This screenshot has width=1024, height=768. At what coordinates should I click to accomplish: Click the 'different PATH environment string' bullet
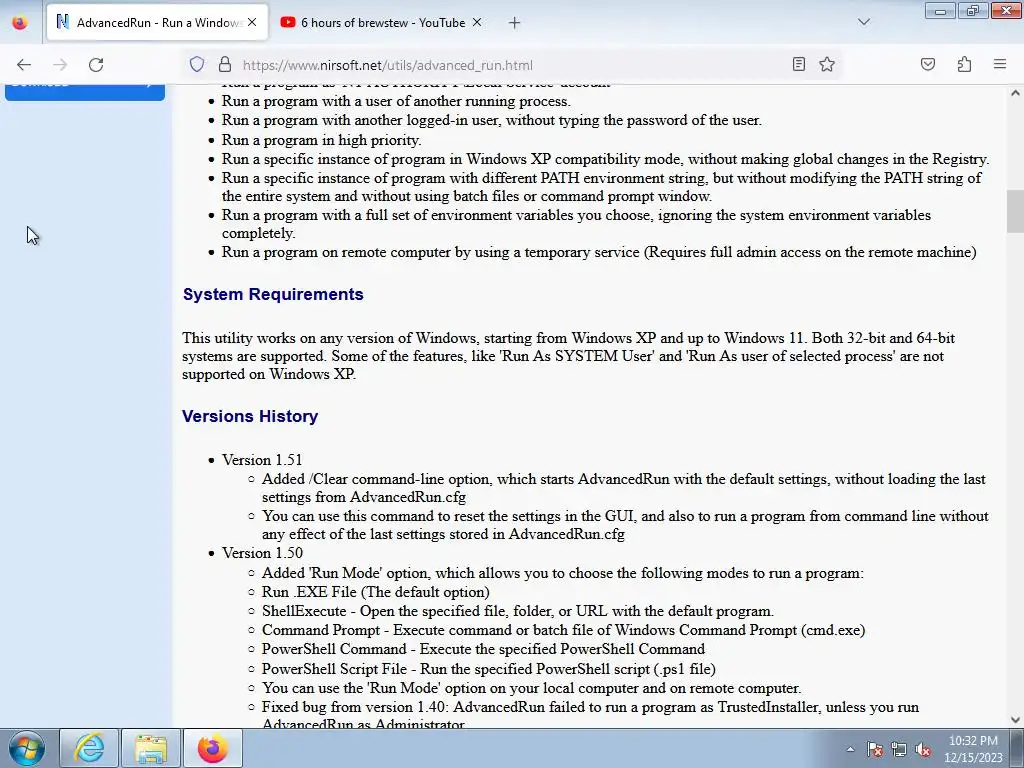601,187
